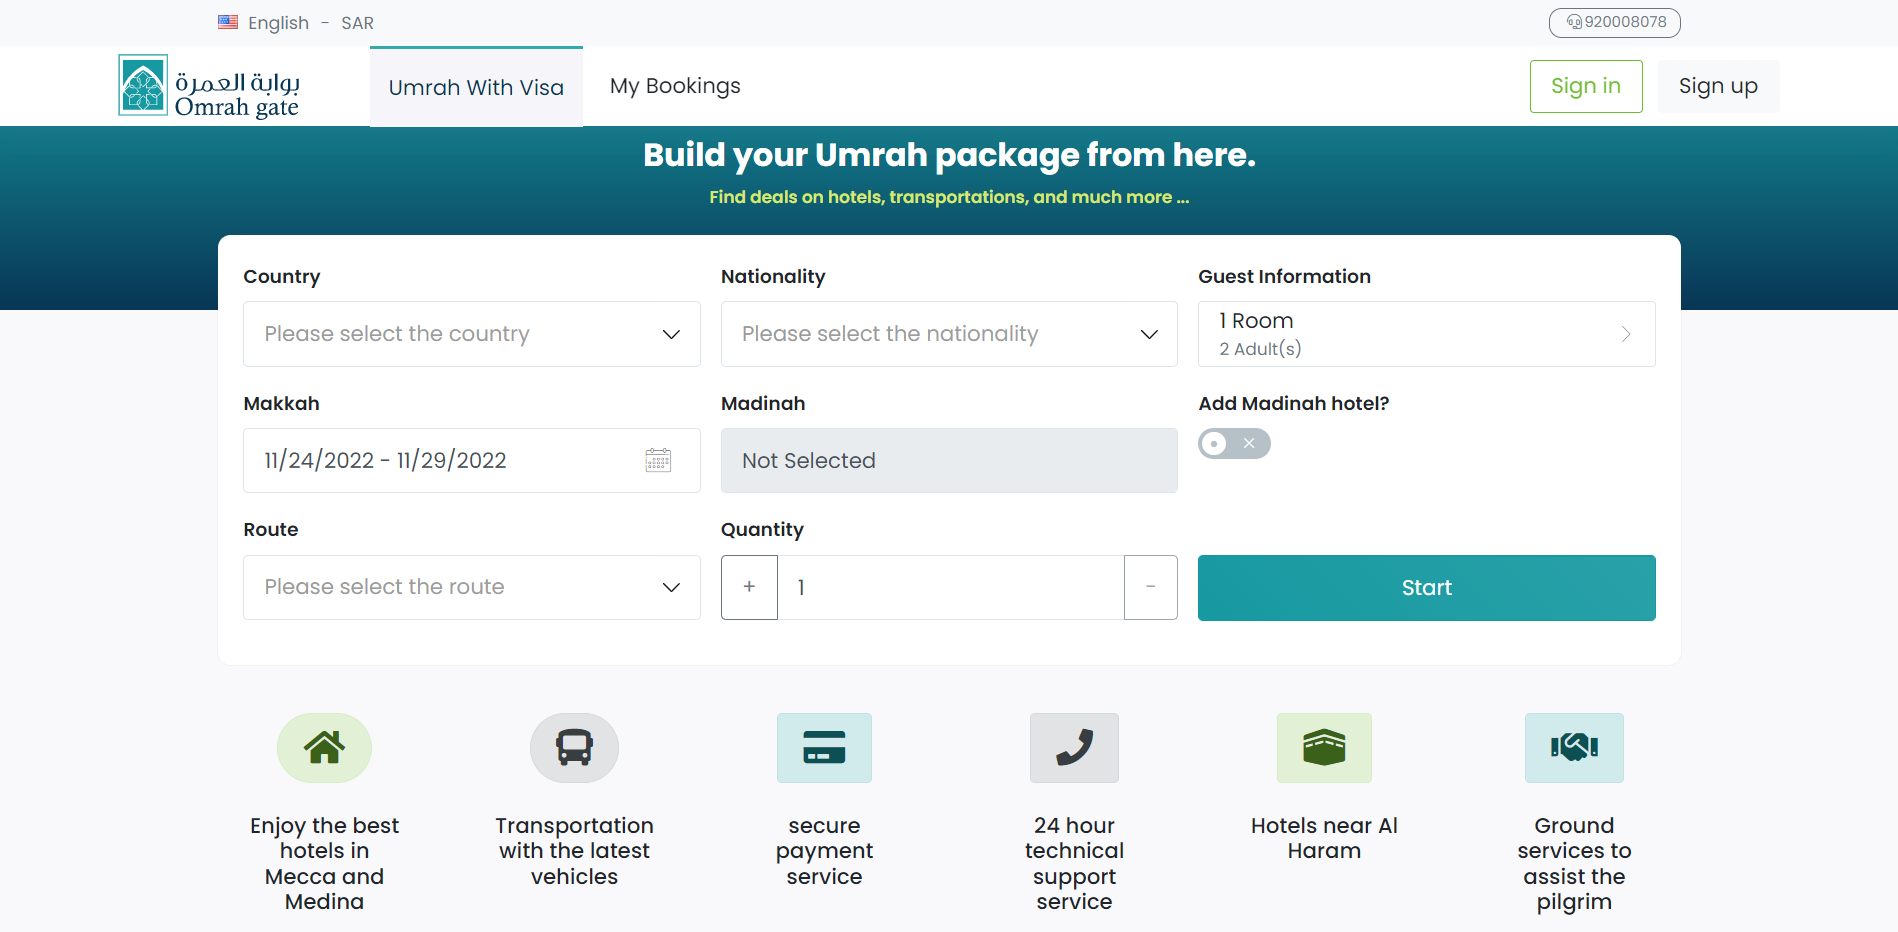Image resolution: width=1898 pixels, height=932 pixels.
Task: Open the Route selection dropdown
Action: 472,587
